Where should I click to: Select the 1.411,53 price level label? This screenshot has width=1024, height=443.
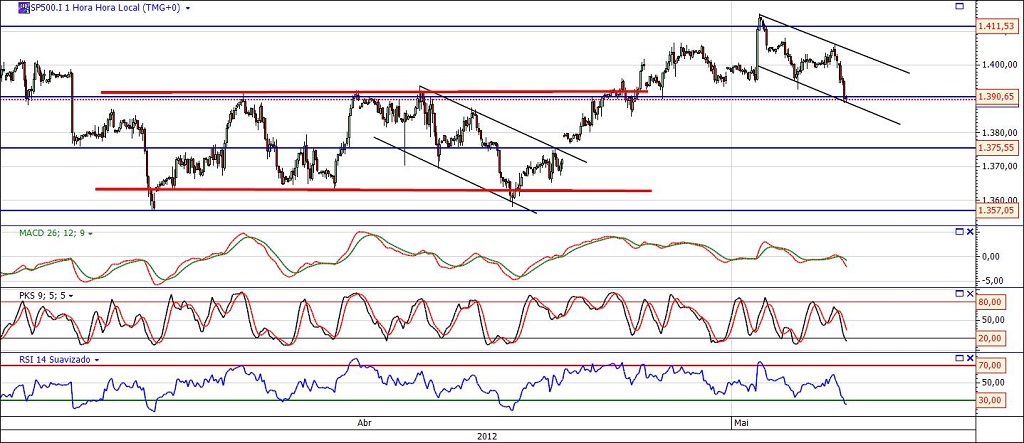tap(997, 26)
